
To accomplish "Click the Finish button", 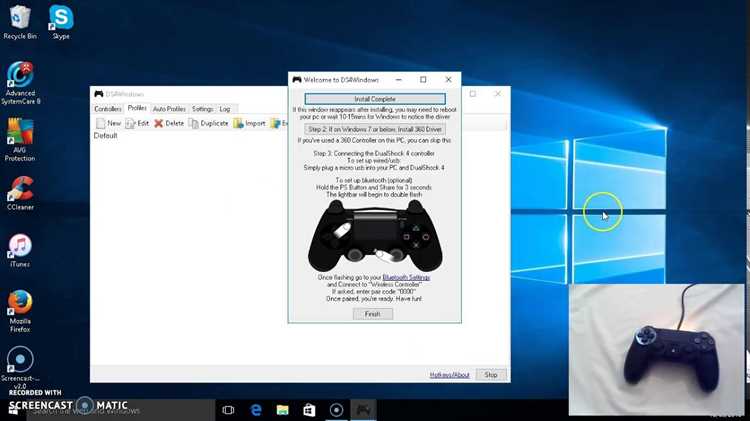I will 373,314.
